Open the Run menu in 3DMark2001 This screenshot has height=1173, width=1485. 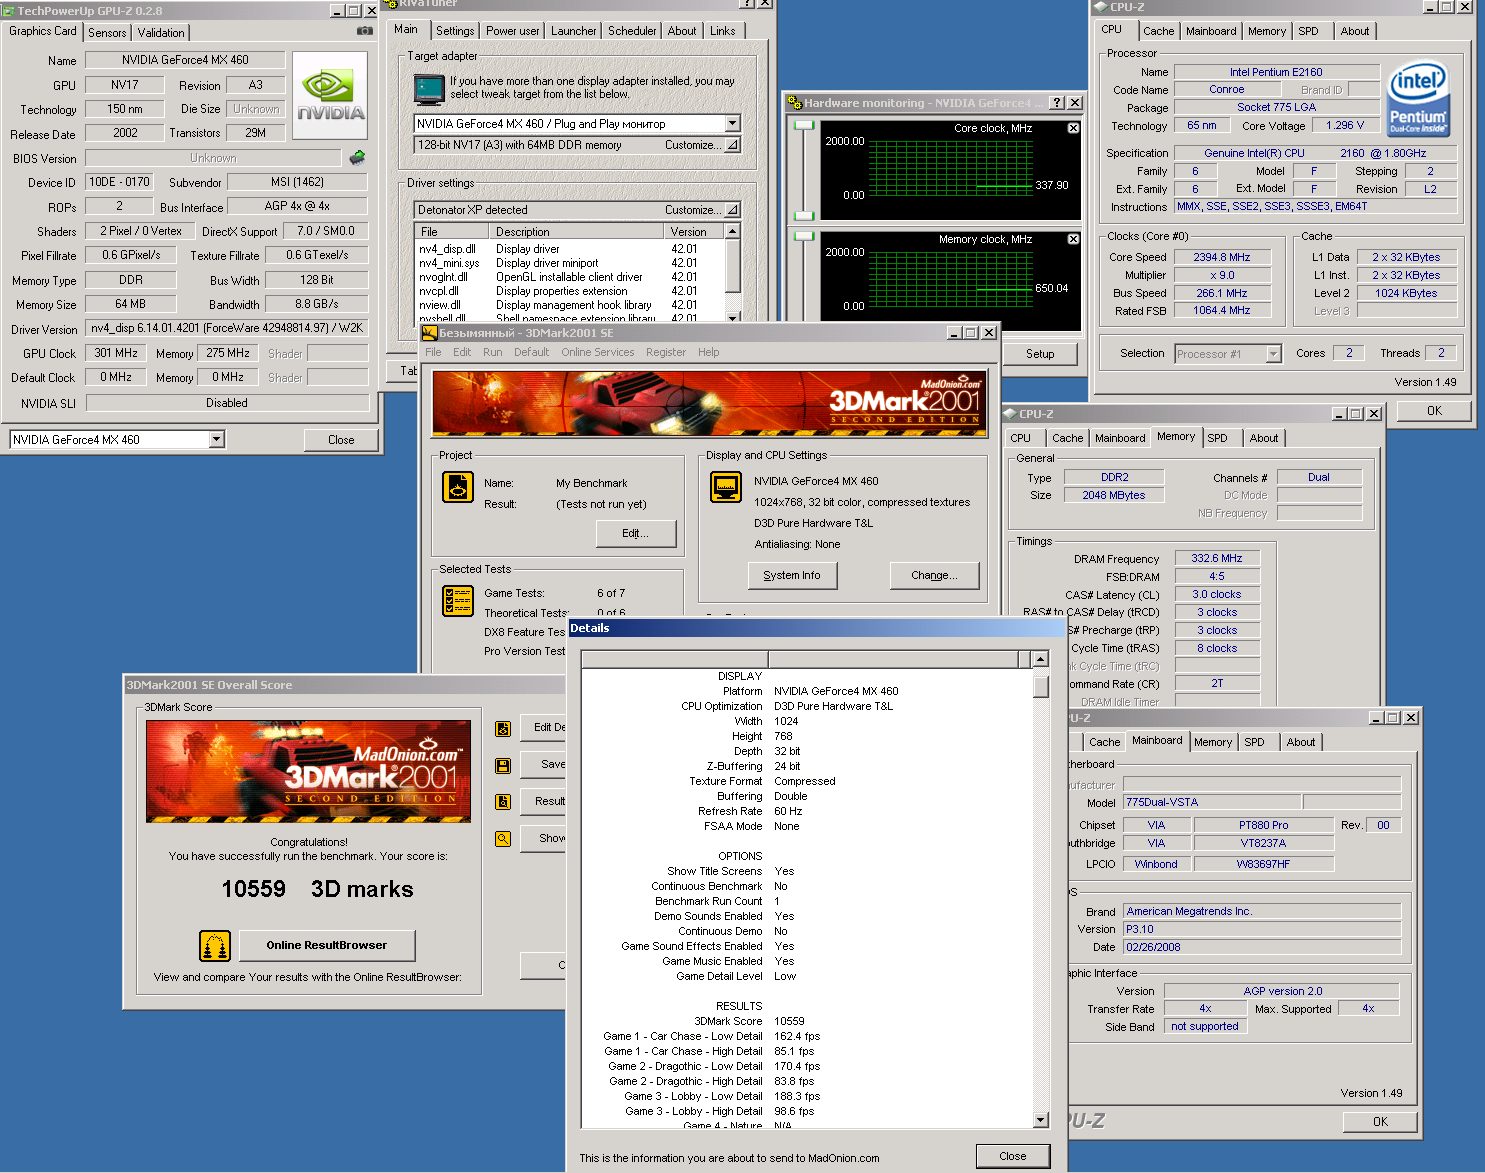point(492,352)
